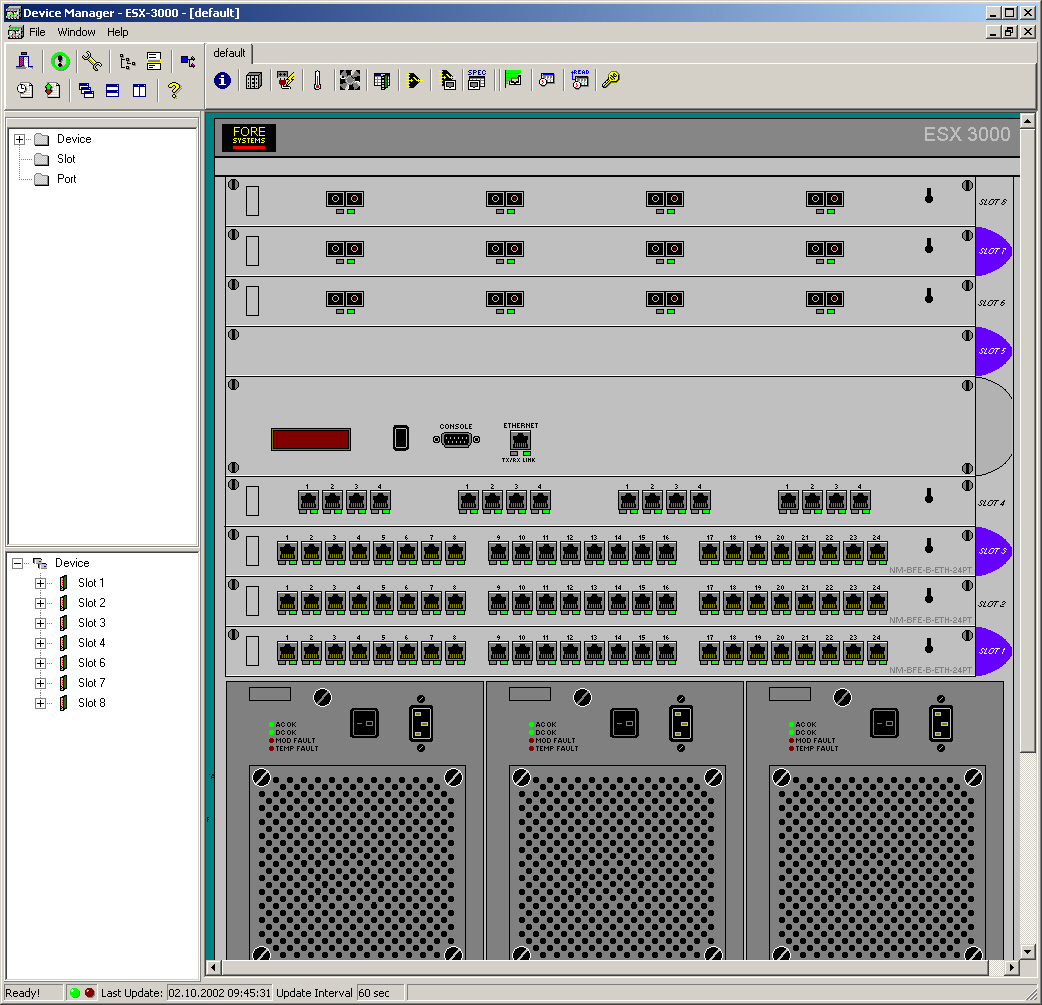This screenshot has height=1005, width=1042.
Task: Select Slot 7 in the device tree
Action: 91,683
